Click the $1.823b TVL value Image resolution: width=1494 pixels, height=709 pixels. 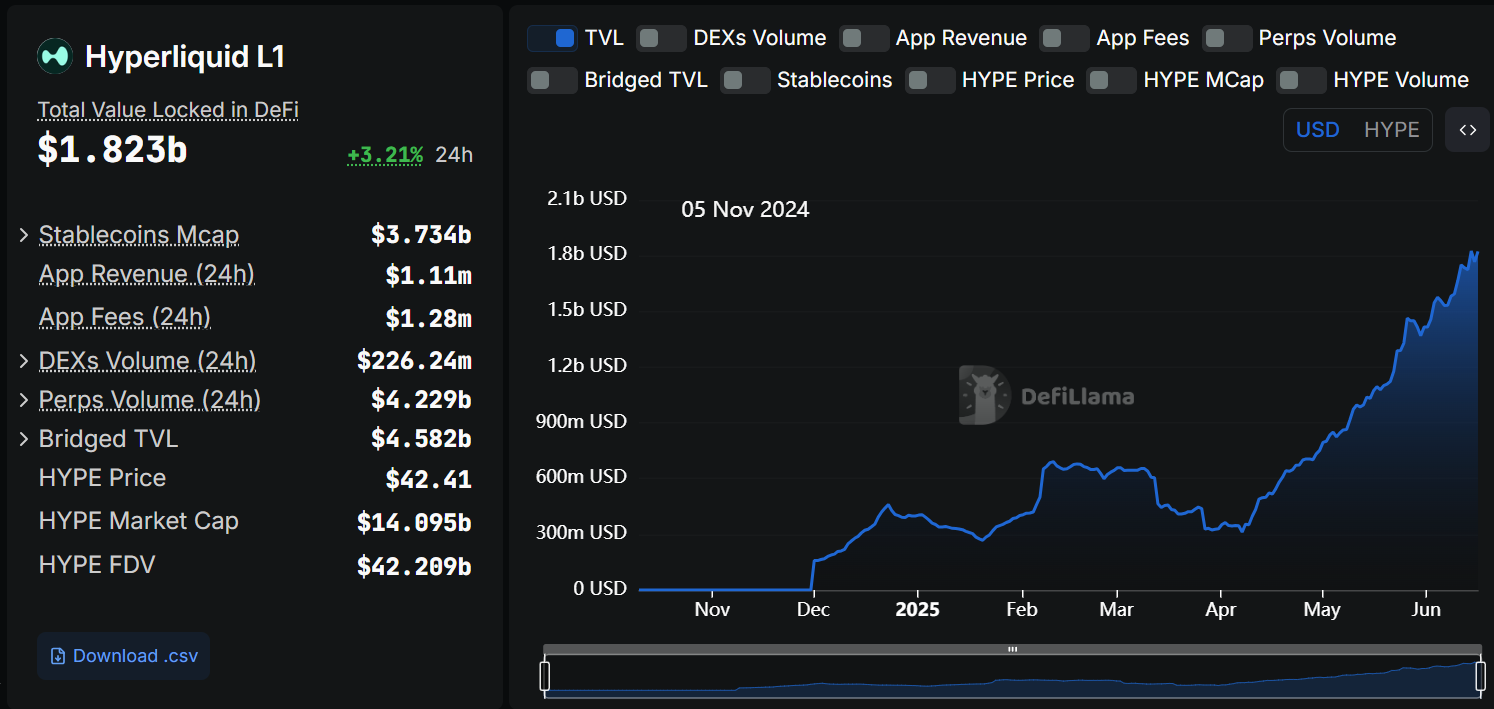pyautogui.click(x=113, y=150)
